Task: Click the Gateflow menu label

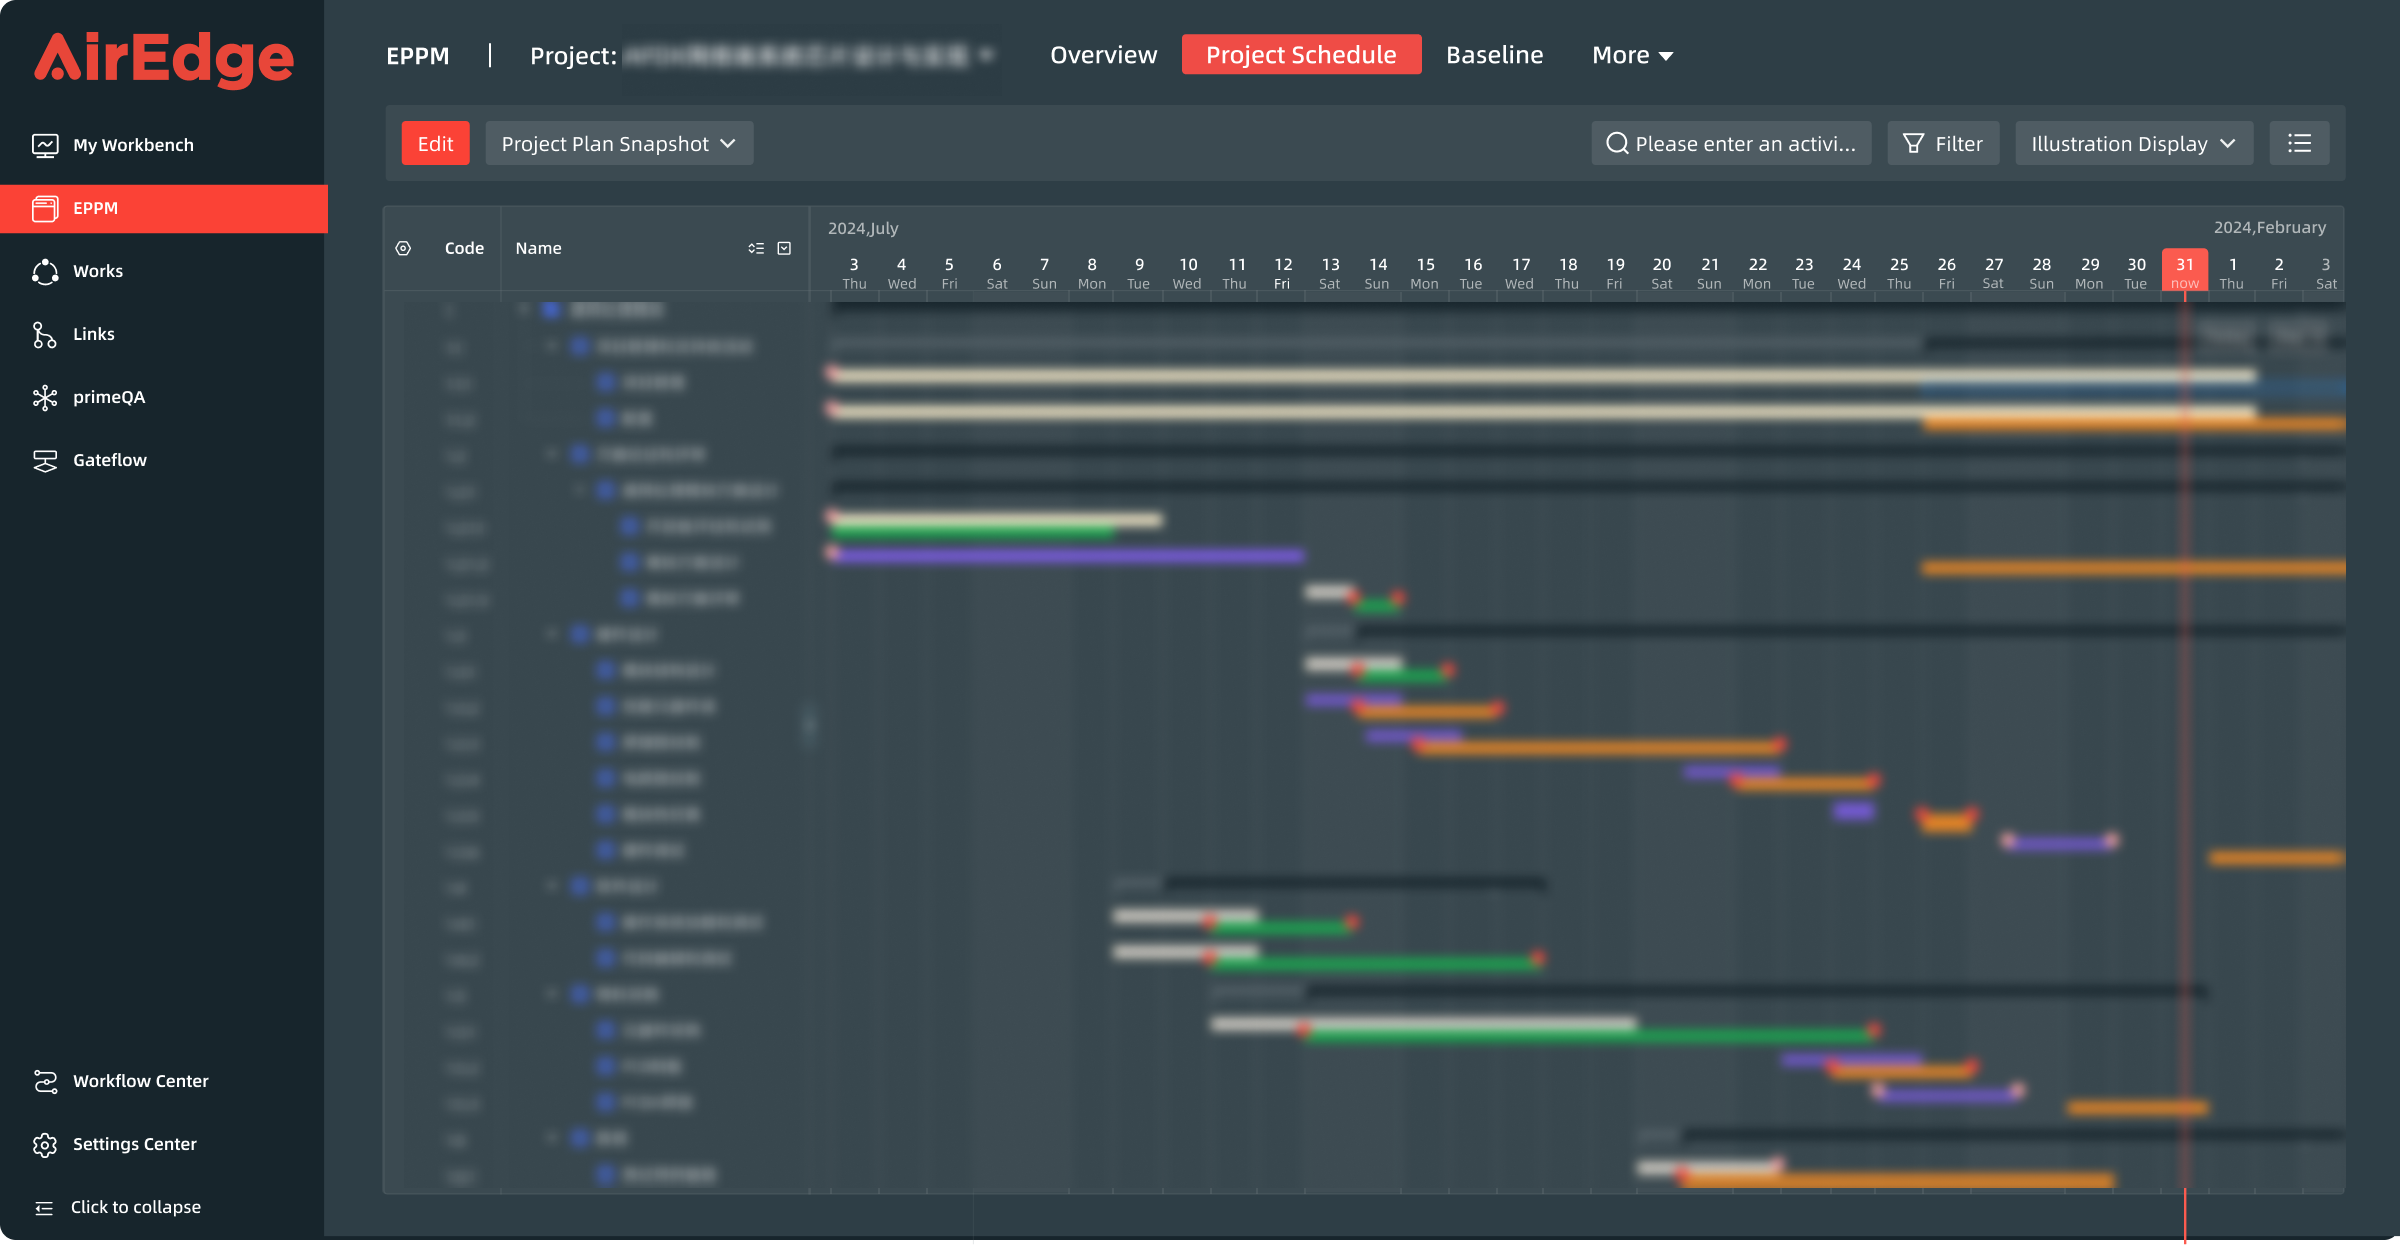Action: (109, 460)
